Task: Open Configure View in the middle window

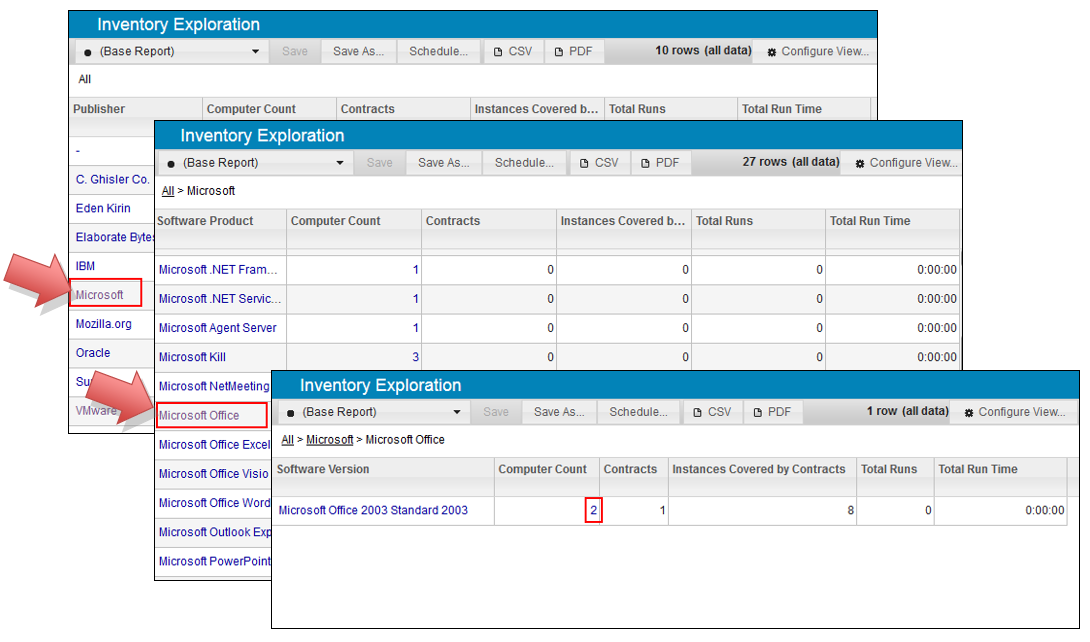Action: point(906,163)
